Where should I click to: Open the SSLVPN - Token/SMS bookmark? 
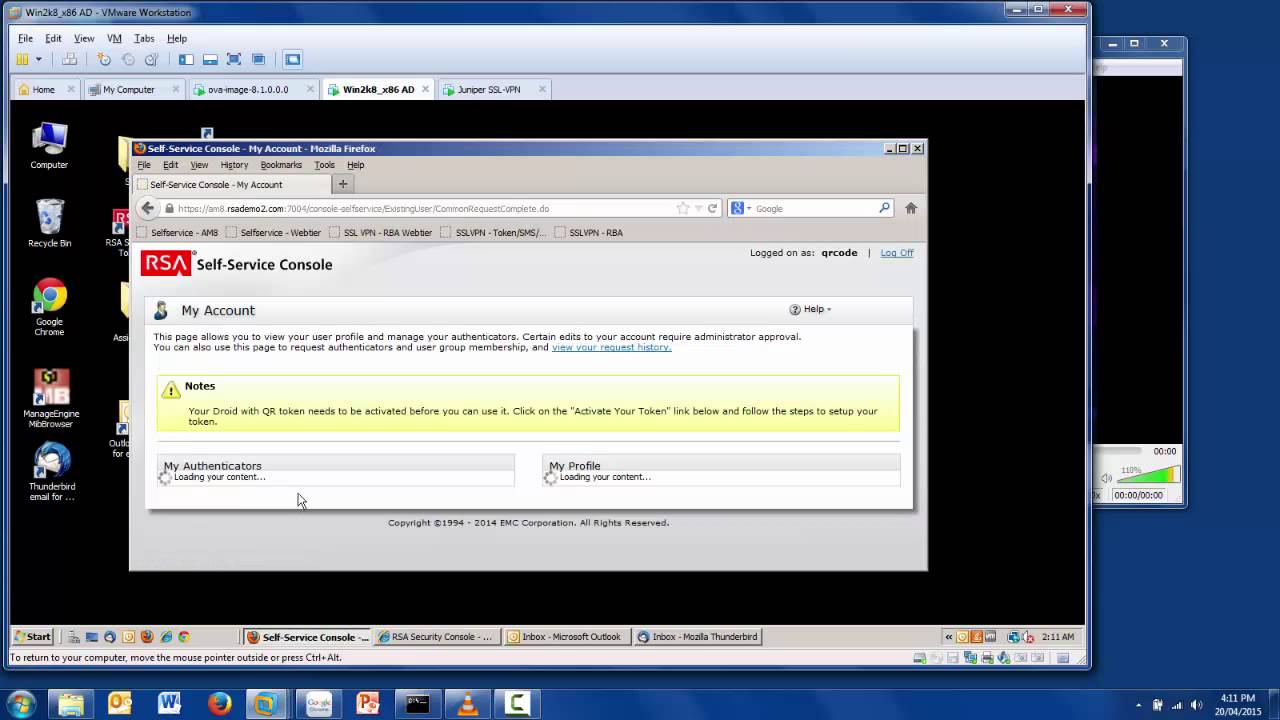(x=494, y=232)
